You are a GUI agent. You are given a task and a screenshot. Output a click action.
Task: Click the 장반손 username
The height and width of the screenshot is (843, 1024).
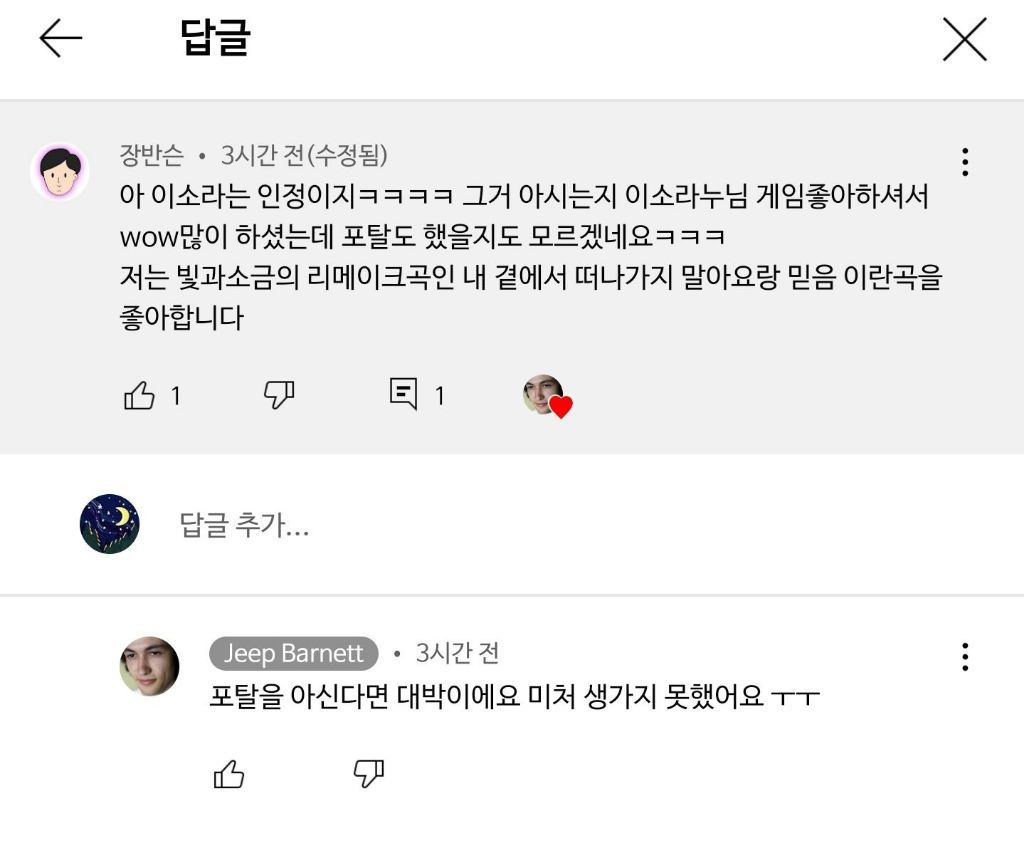tap(151, 156)
